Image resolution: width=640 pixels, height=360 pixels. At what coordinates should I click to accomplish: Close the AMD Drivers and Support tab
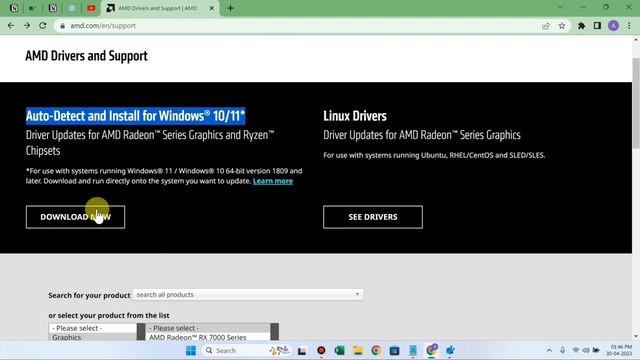coord(211,8)
